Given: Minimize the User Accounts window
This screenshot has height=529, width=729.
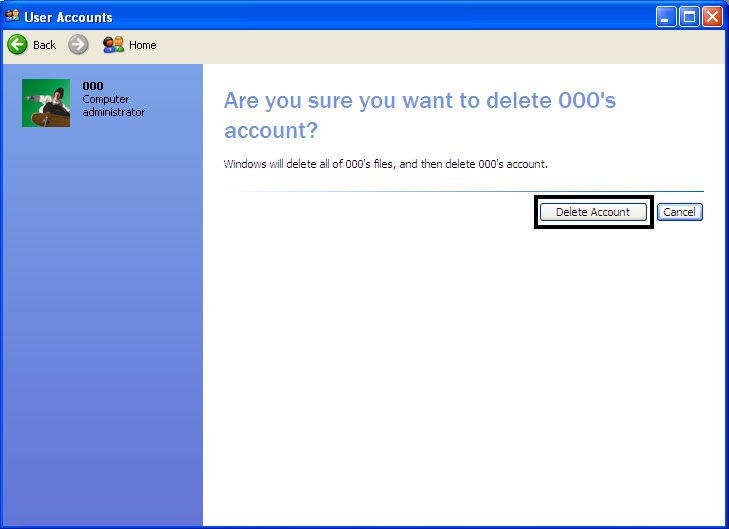Looking at the screenshot, I should click(x=666, y=17).
